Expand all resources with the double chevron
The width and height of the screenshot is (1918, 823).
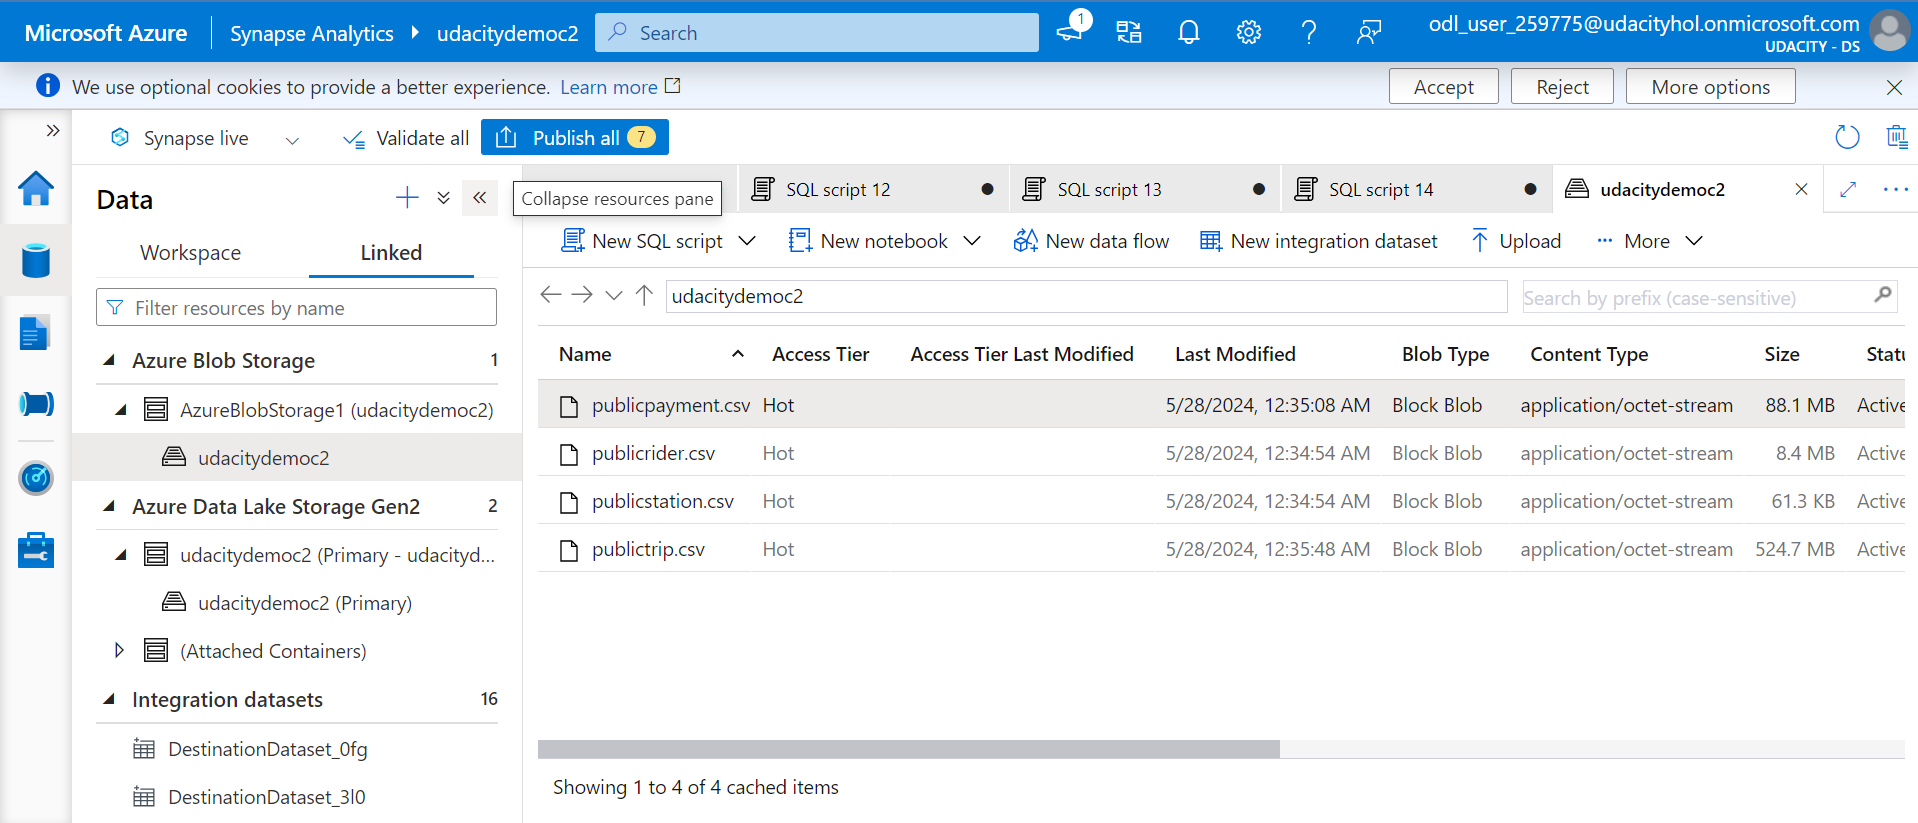click(x=443, y=198)
